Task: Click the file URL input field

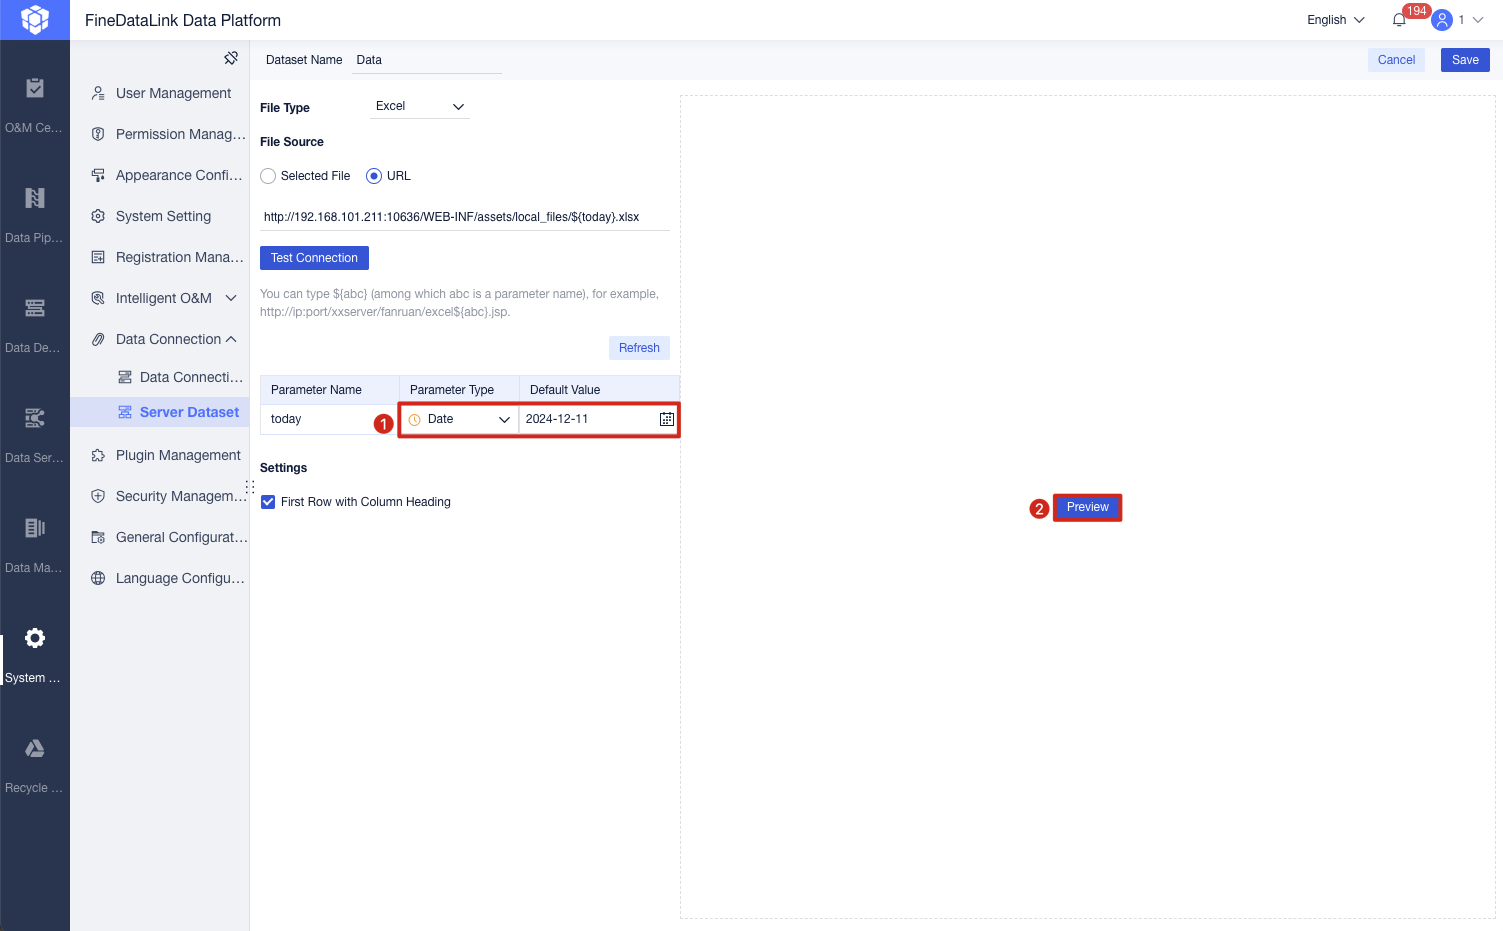Action: (465, 217)
